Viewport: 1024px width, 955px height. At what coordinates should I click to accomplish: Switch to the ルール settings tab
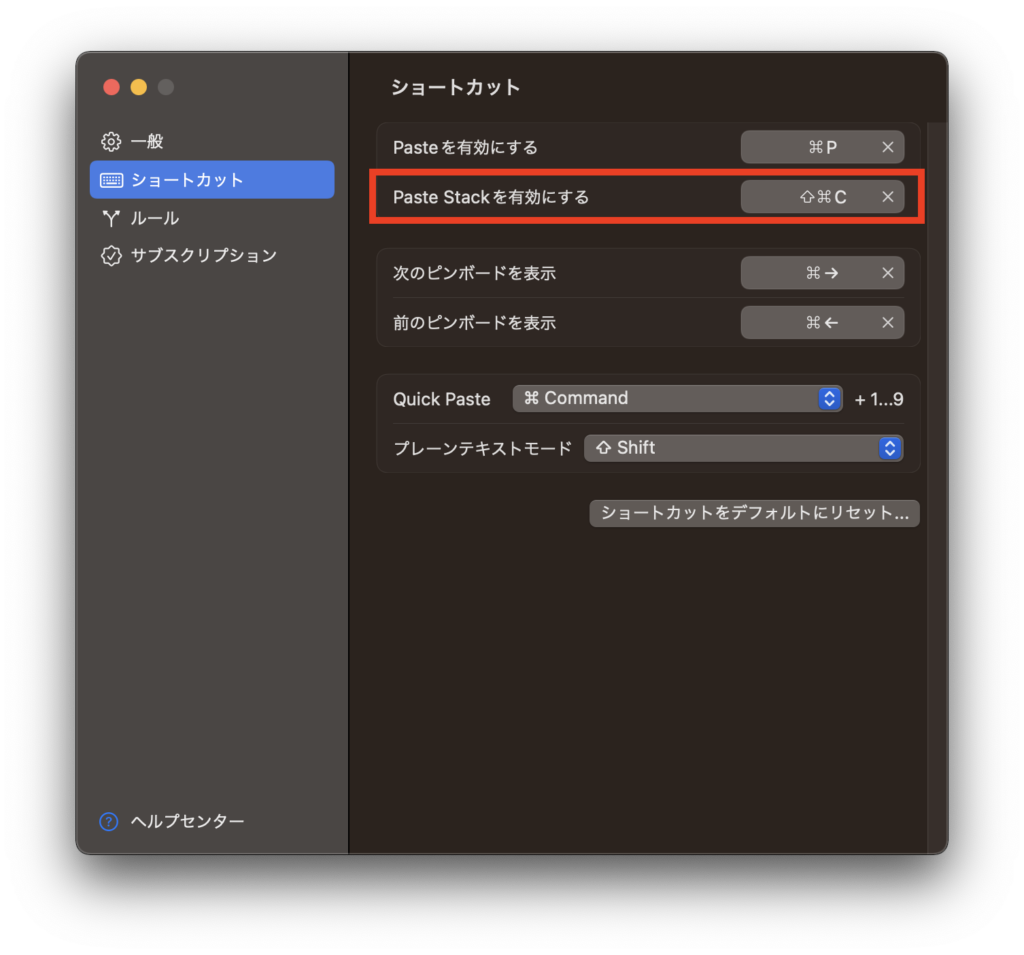click(155, 218)
